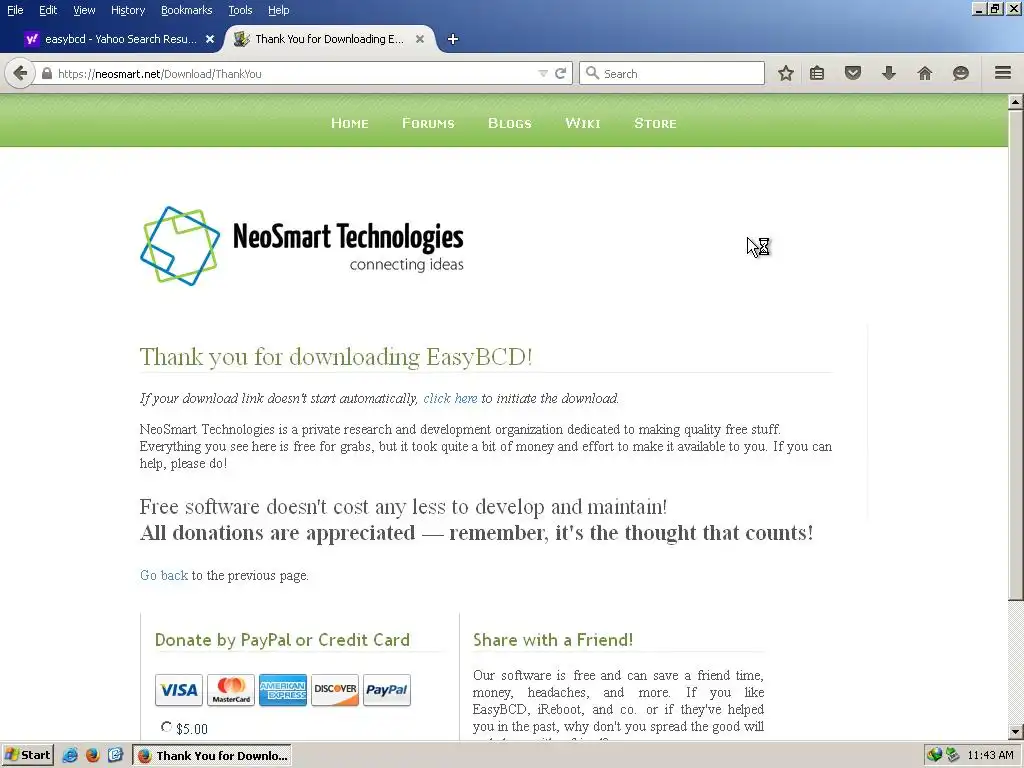Click the page scrollbar up arrow

pyautogui.click(x=1015, y=102)
